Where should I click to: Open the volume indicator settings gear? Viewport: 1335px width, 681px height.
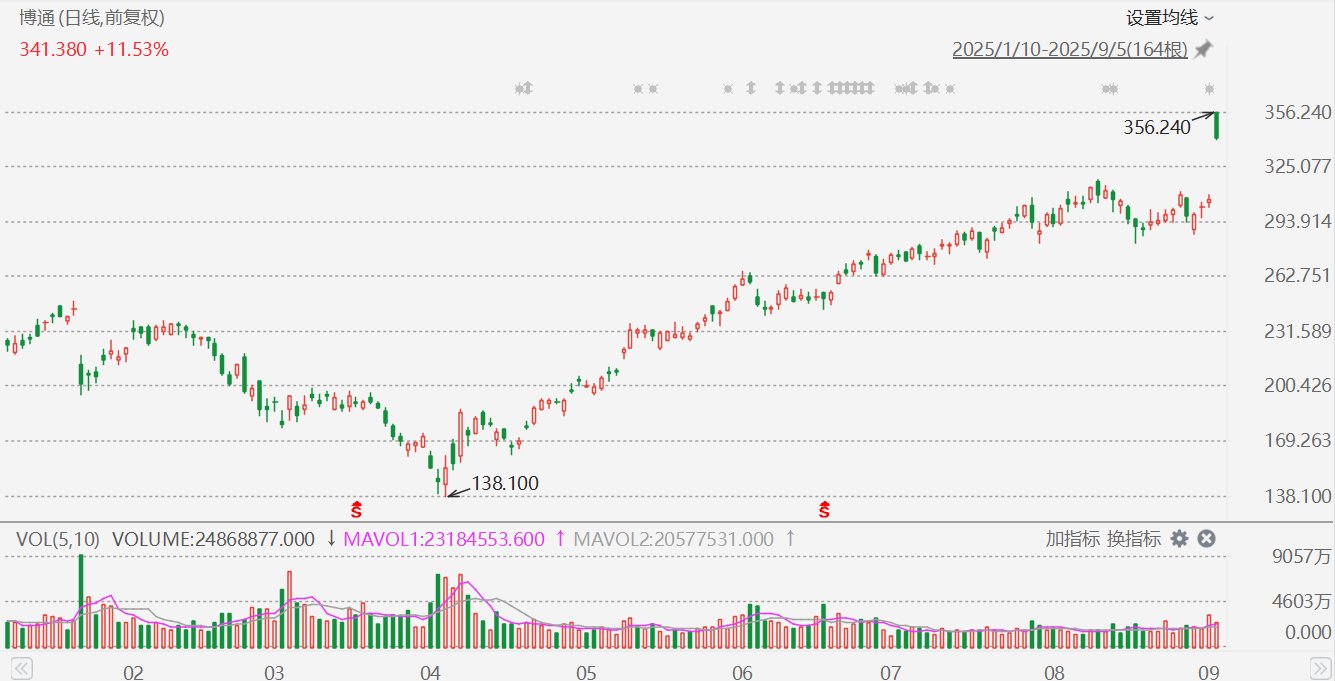tap(1179, 539)
